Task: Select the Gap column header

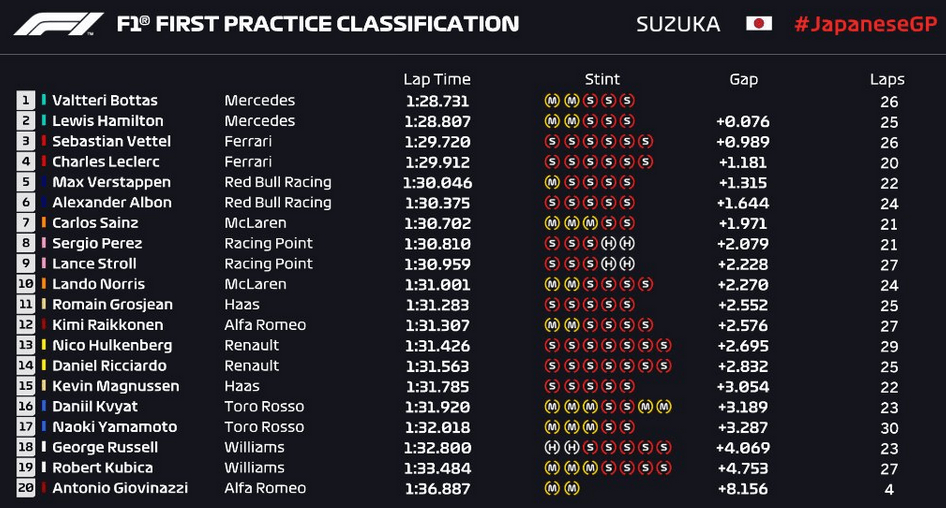Action: 743,80
